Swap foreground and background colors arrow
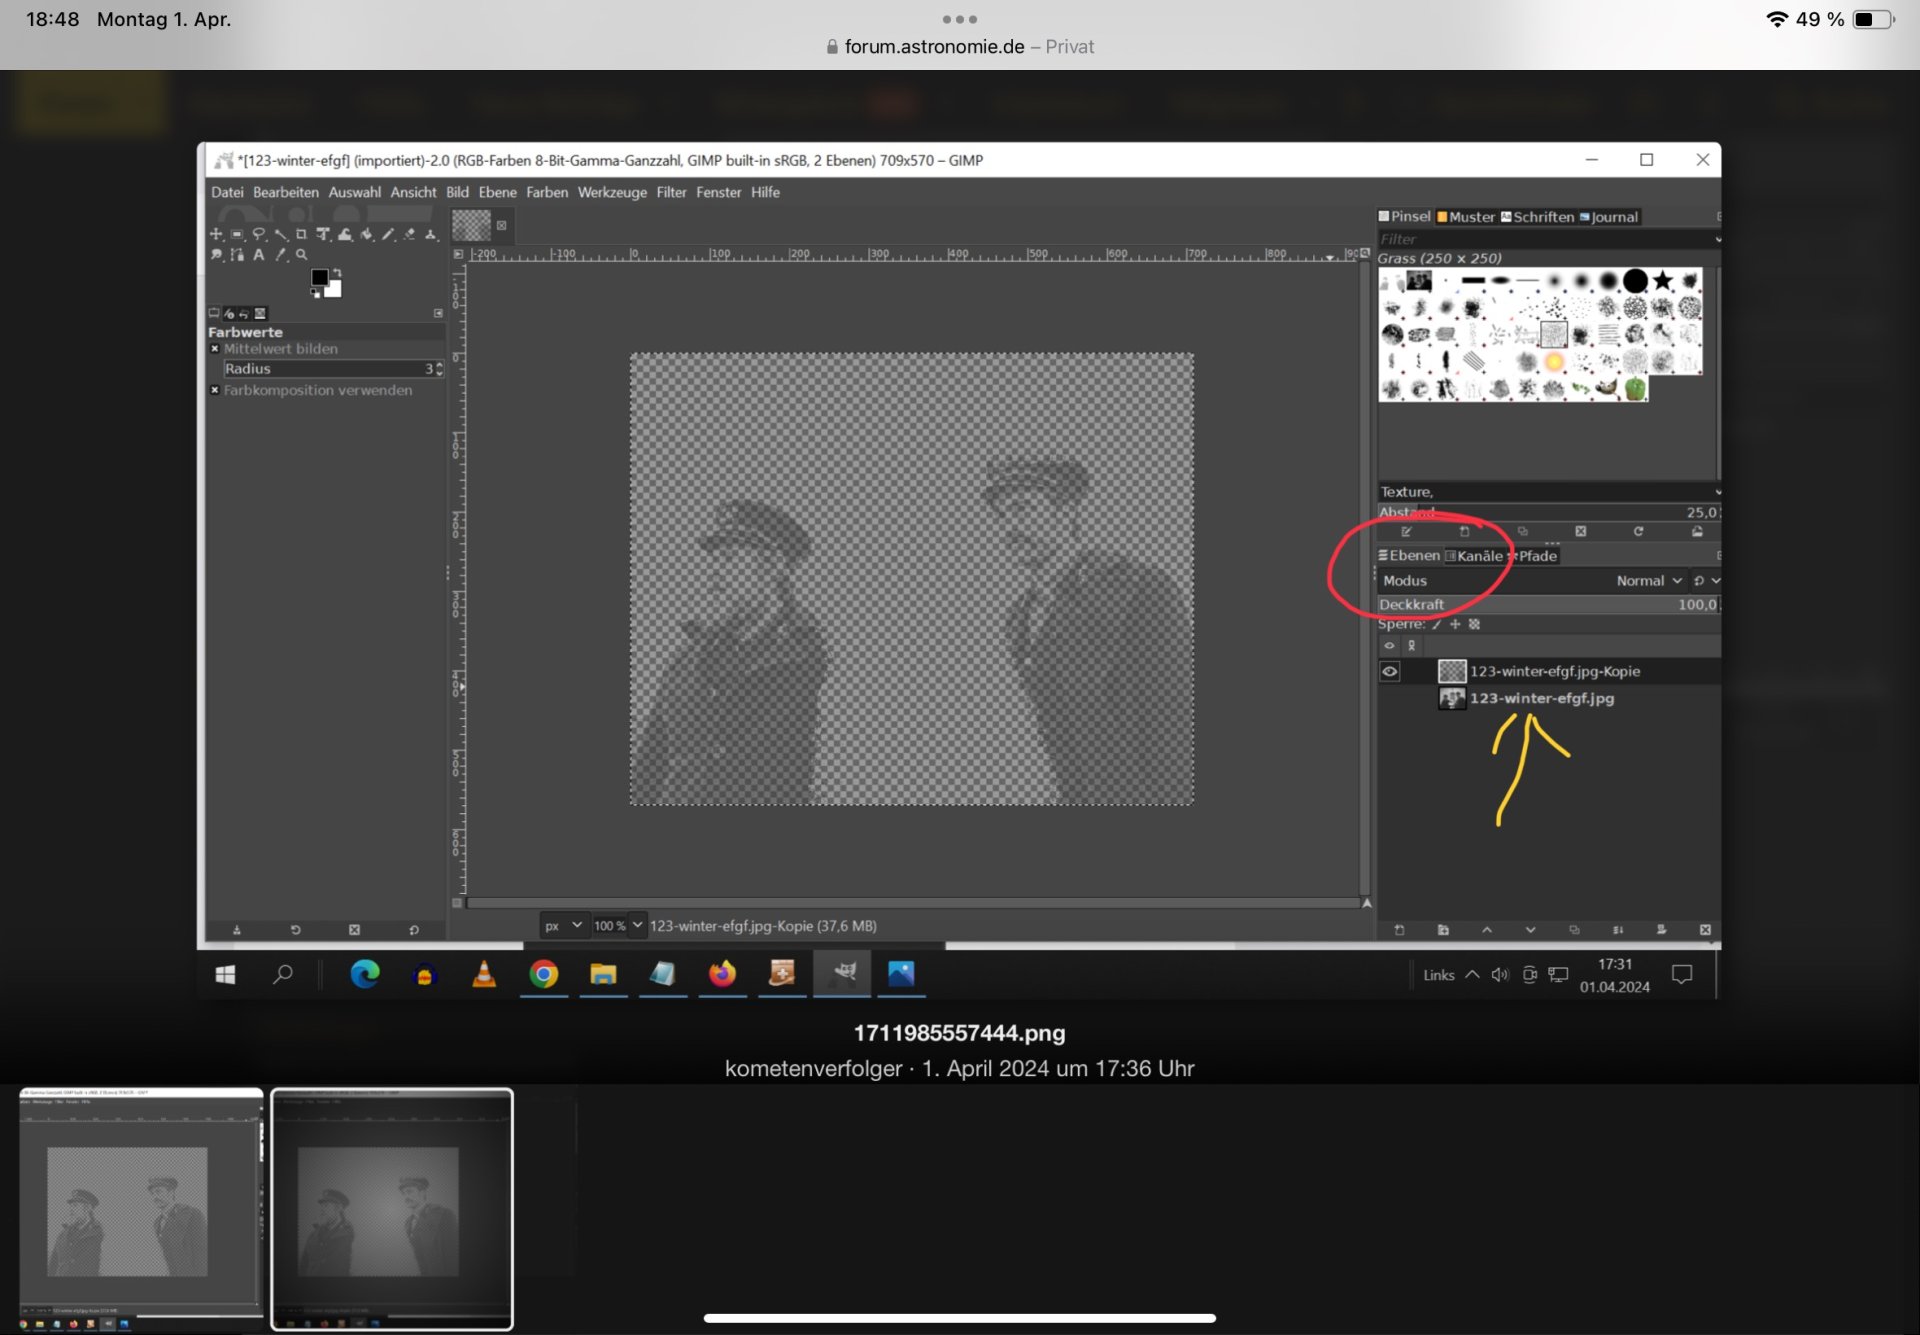This screenshot has height=1335, width=1920. point(337,272)
